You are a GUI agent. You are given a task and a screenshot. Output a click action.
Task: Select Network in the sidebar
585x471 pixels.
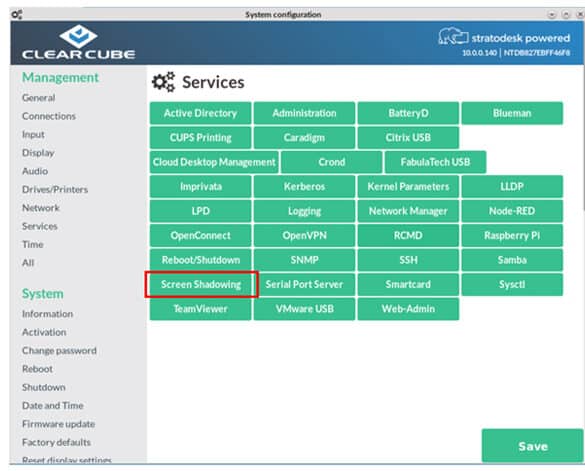pyautogui.click(x=41, y=208)
